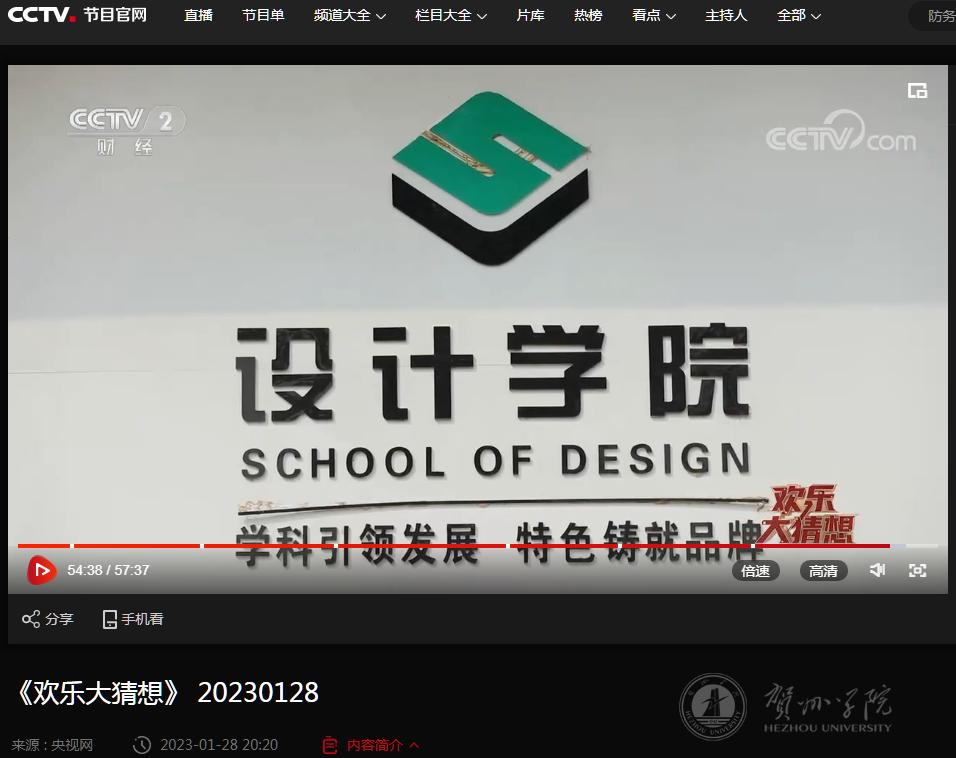Open the 主持人 hosts page

(726, 15)
